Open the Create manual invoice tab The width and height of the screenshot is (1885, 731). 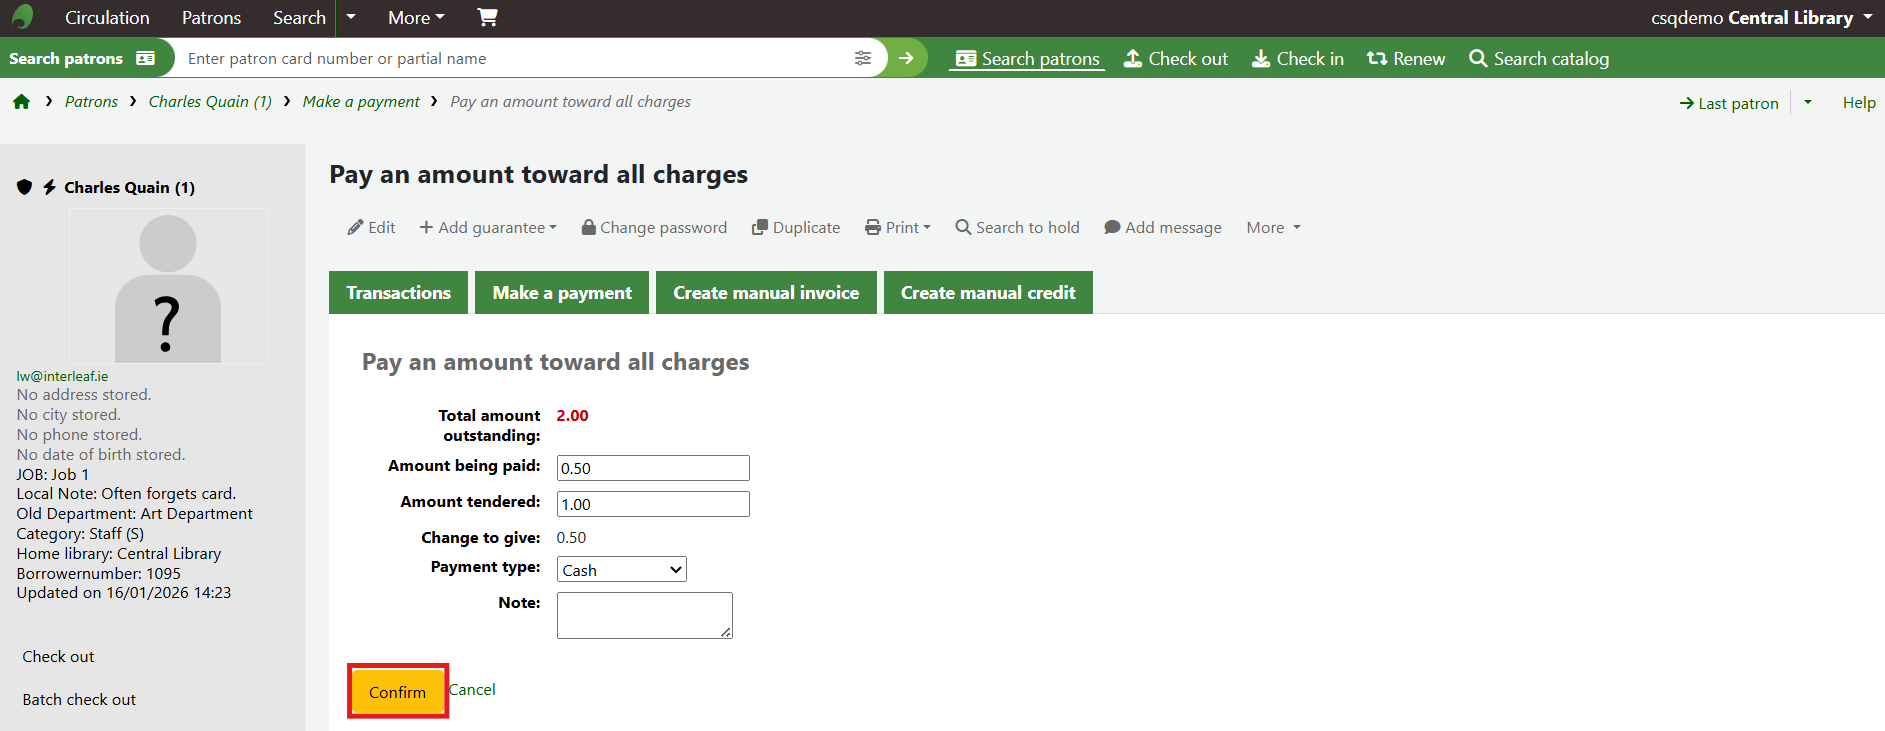(x=766, y=293)
